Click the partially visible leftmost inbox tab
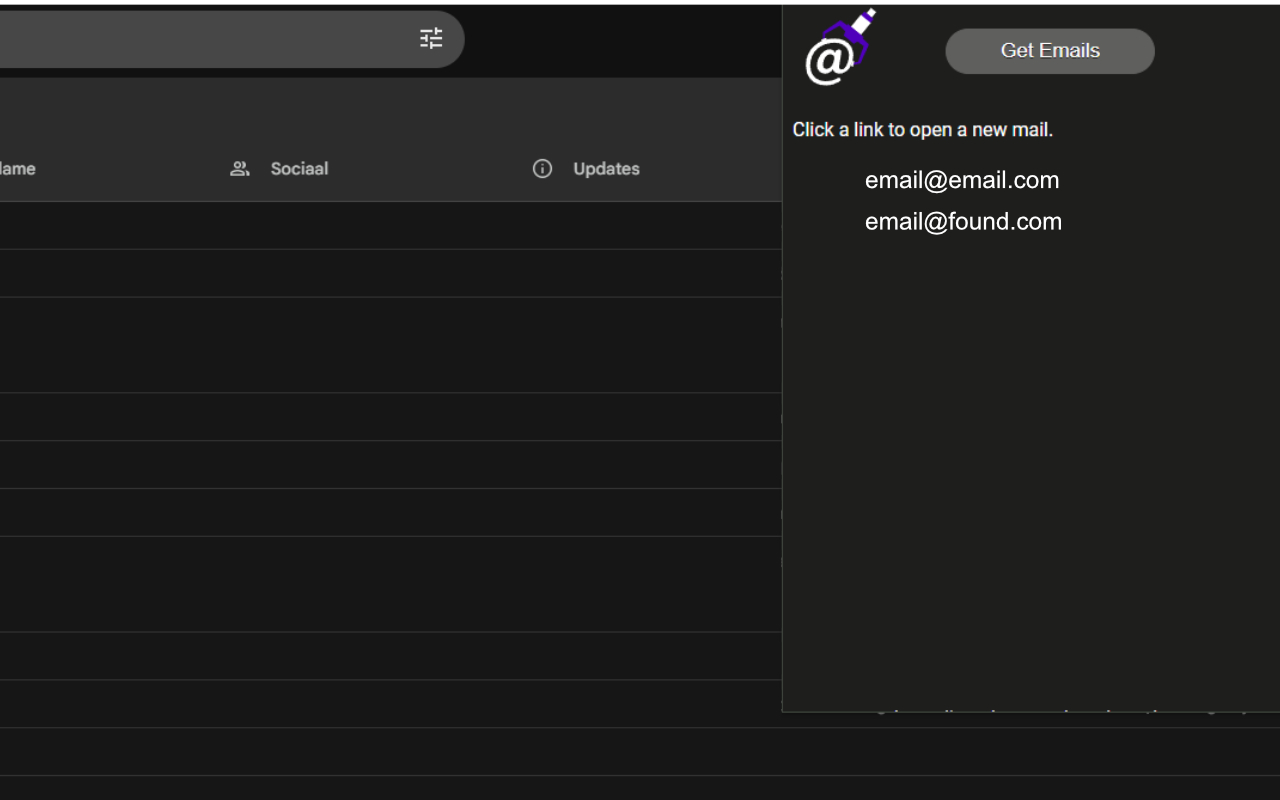 pyautogui.click(x=18, y=168)
